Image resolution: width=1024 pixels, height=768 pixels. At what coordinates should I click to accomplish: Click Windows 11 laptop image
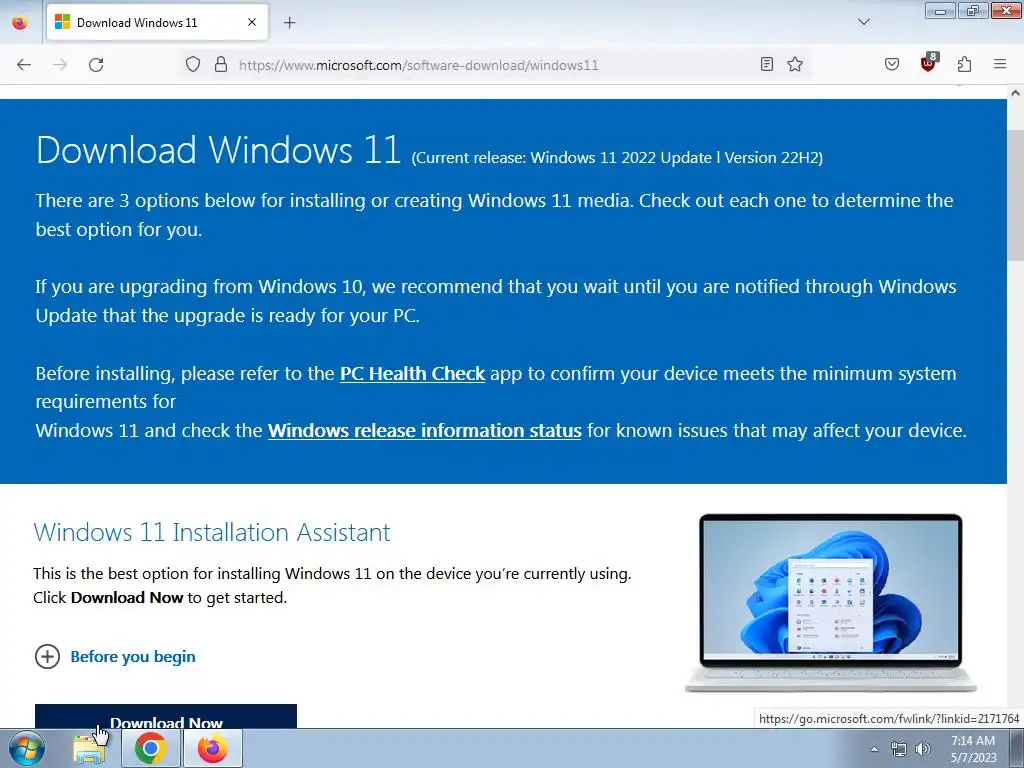(830, 603)
